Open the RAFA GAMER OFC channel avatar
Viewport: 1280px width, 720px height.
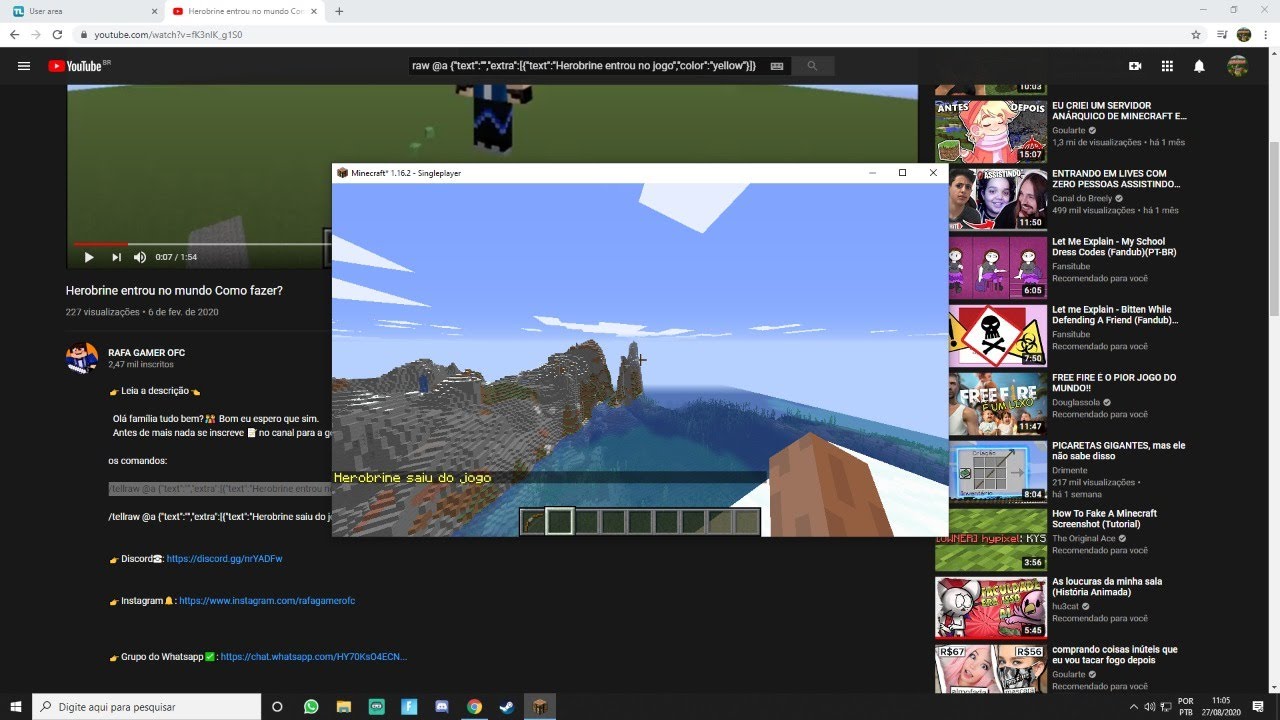pos(82,357)
